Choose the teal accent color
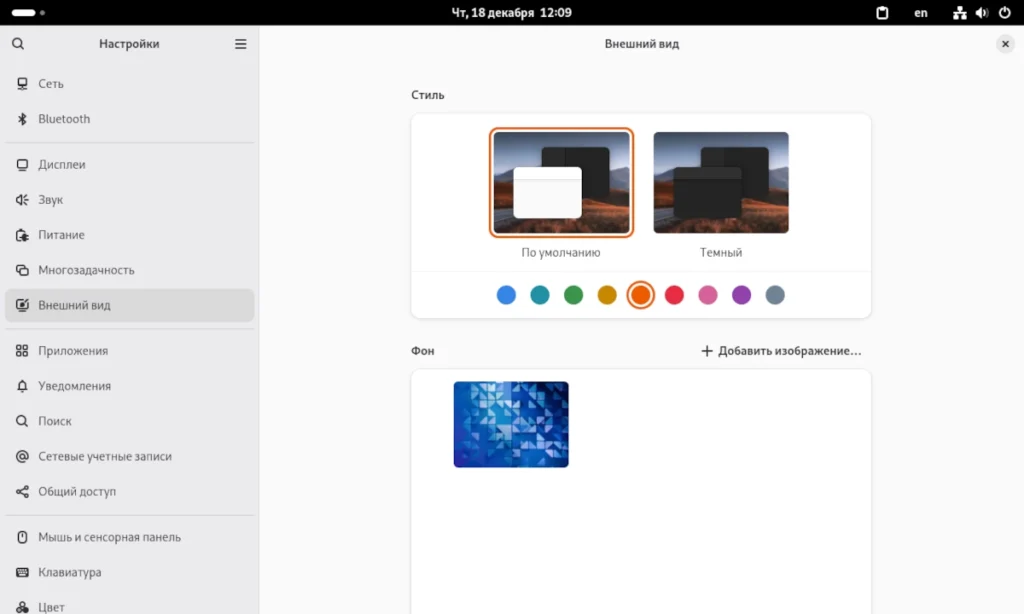 (x=539, y=295)
